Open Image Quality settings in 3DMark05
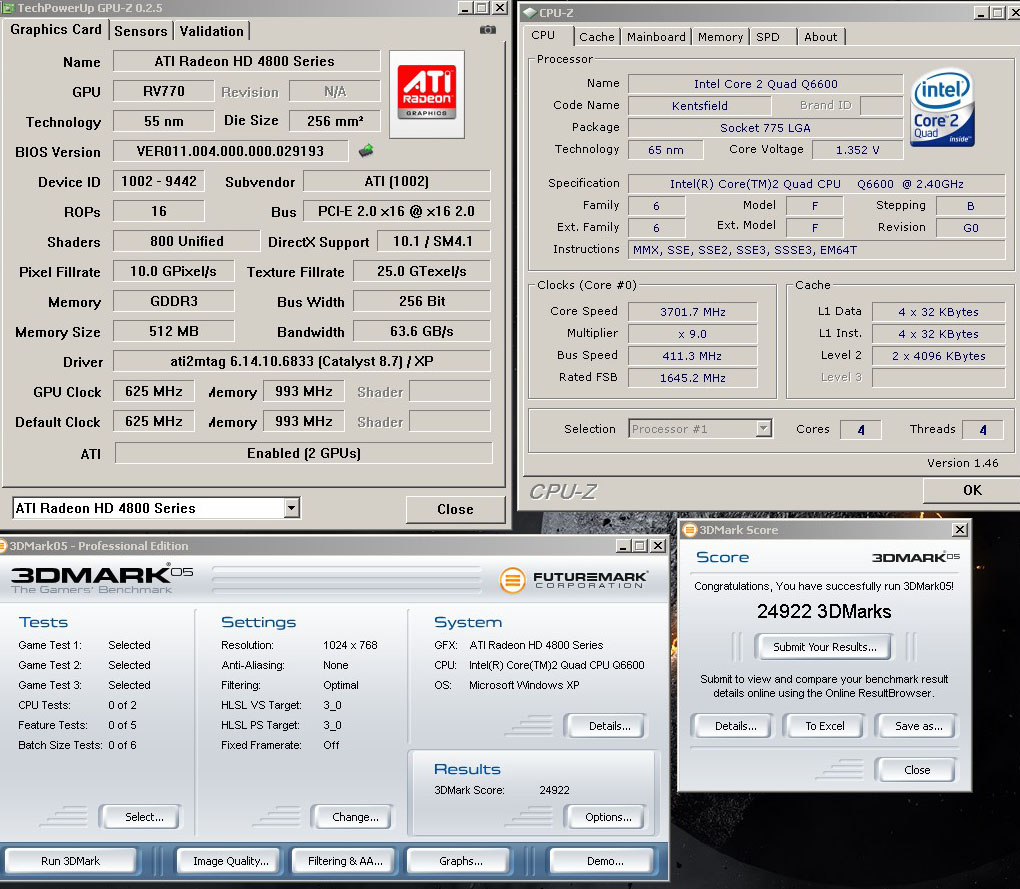Image resolution: width=1020 pixels, height=889 pixels. (230, 861)
